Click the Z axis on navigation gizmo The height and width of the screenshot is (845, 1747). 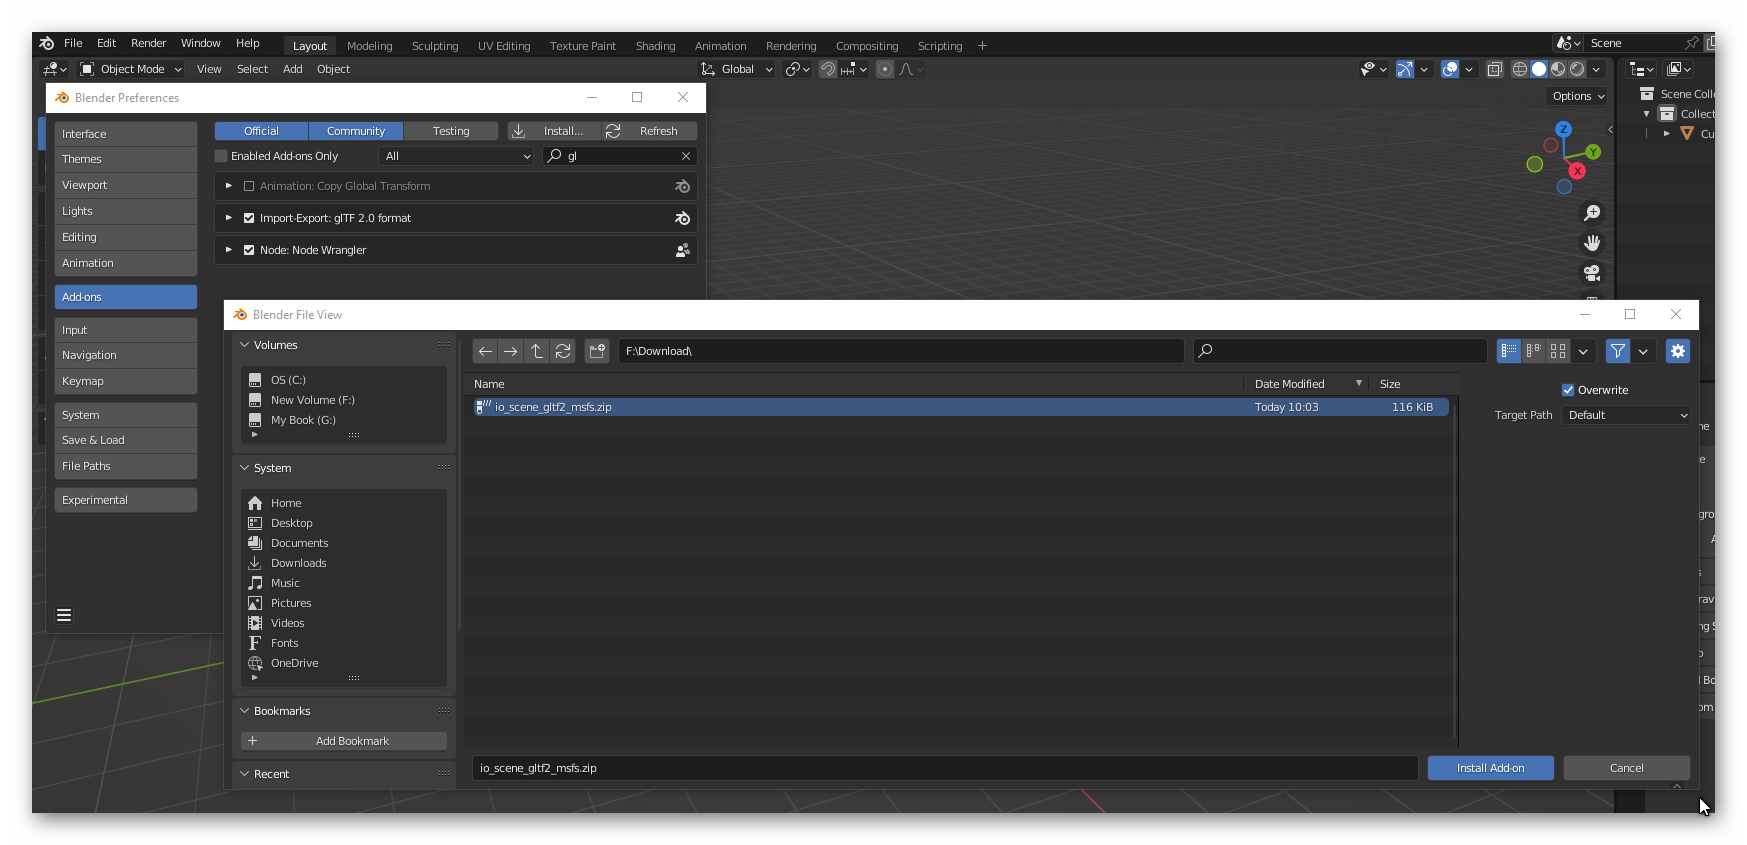[1564, 130]
